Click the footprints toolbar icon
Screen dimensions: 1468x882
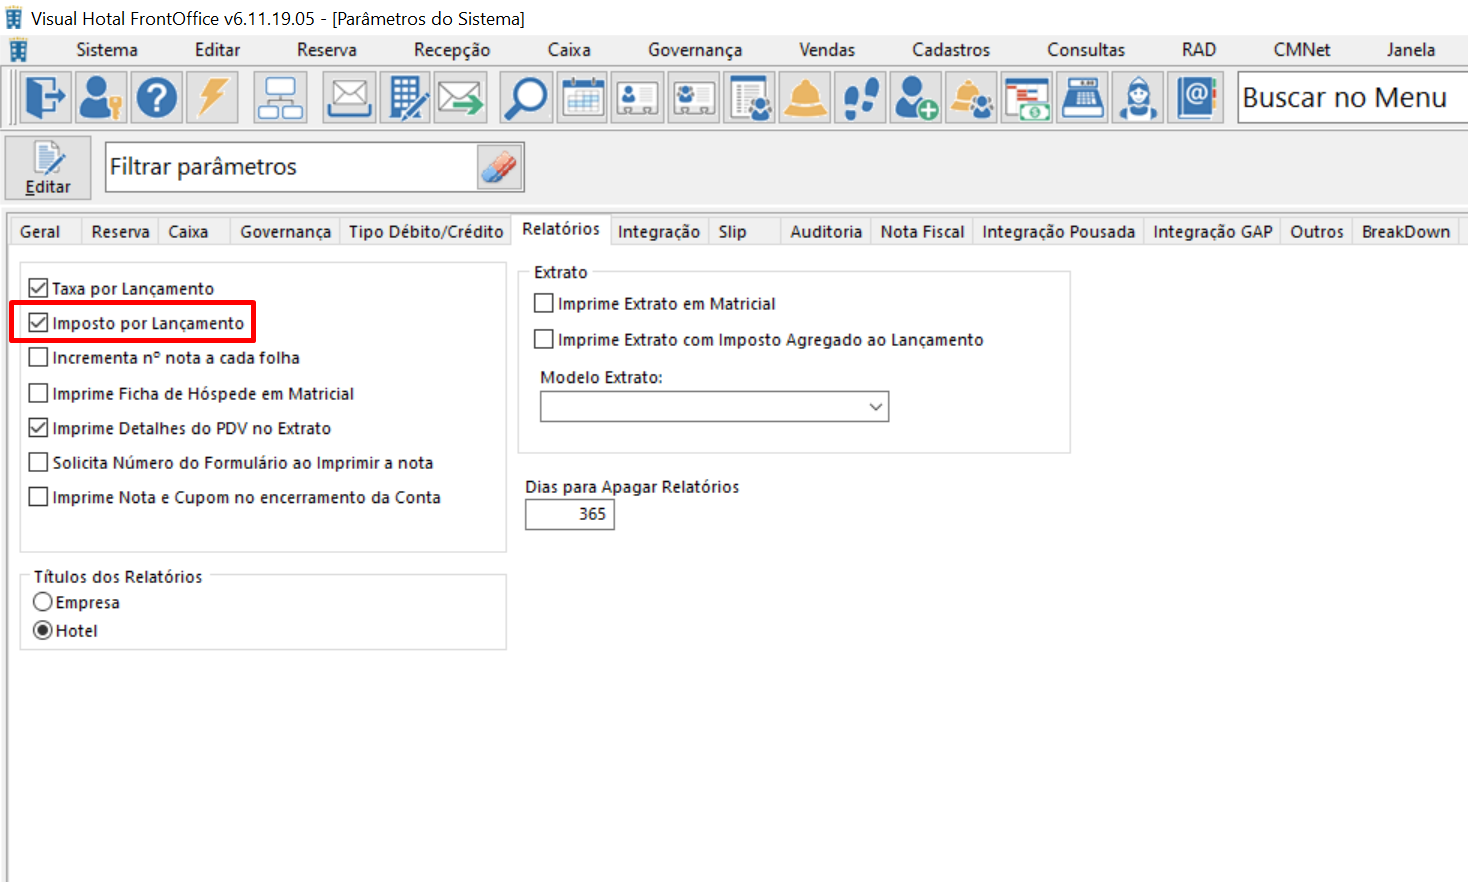click(x=861, y=98)
